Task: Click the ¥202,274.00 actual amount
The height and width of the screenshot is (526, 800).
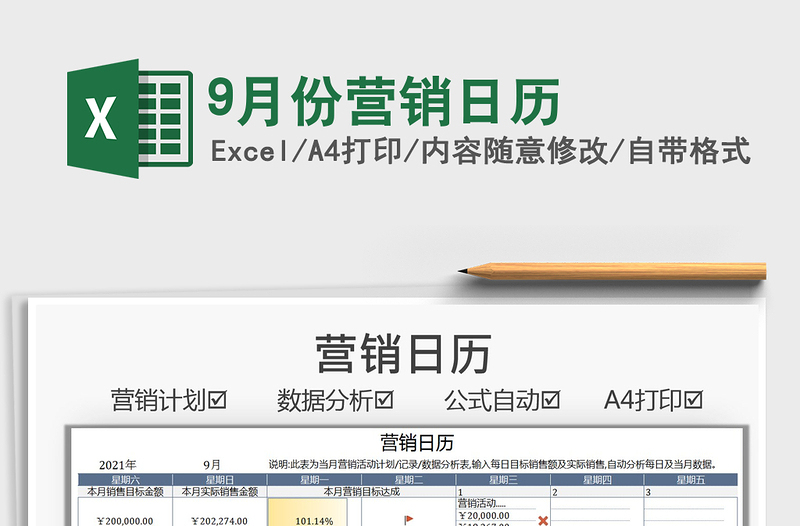Action: (219, 521)
